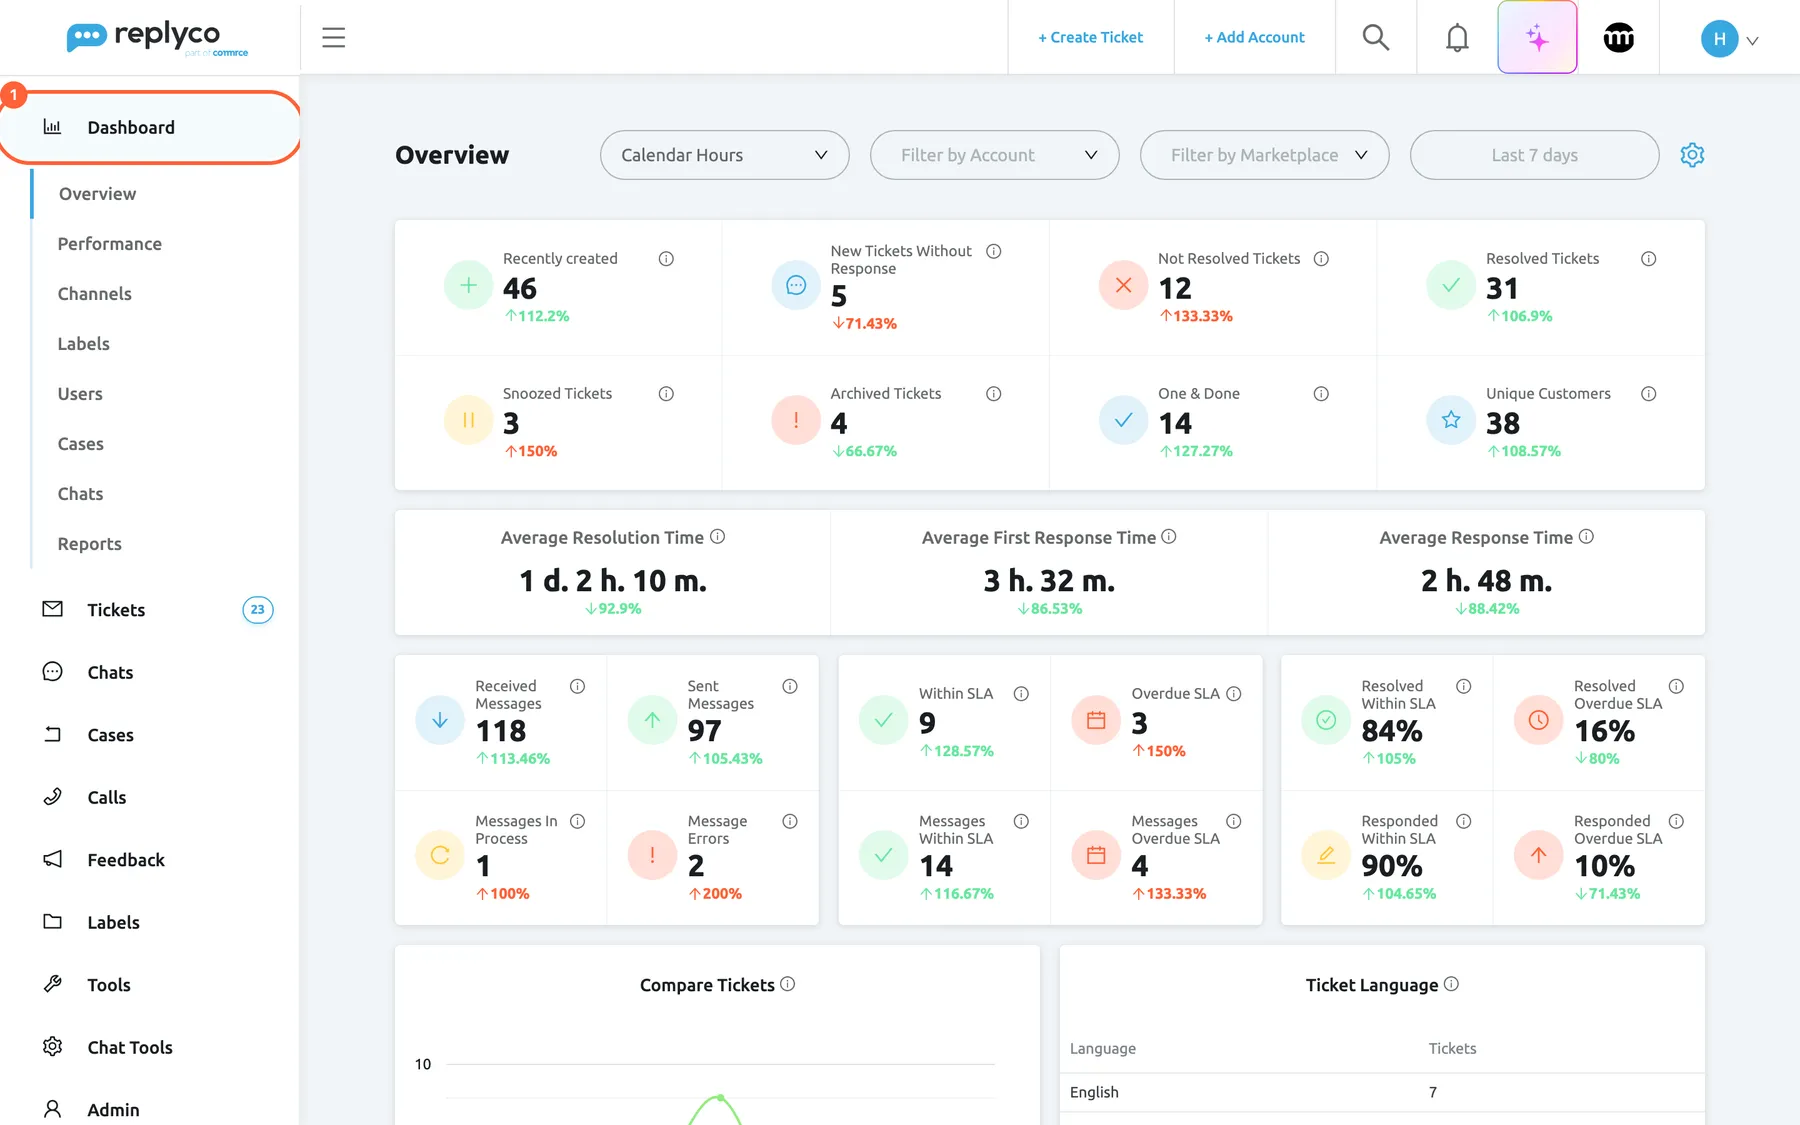Viewport: 1800px width, 1125px height.
Task: Open Performance dashboard section
Action: point(110,244)
